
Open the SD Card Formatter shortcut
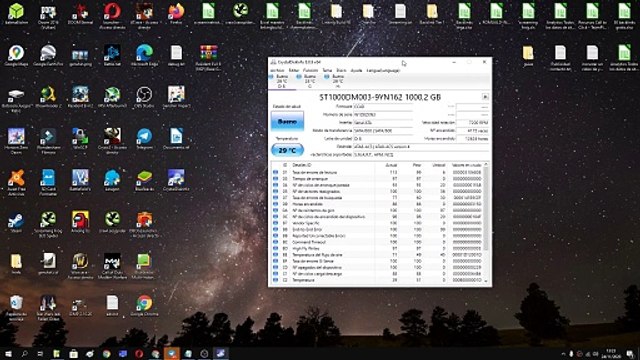pos(48,183)
